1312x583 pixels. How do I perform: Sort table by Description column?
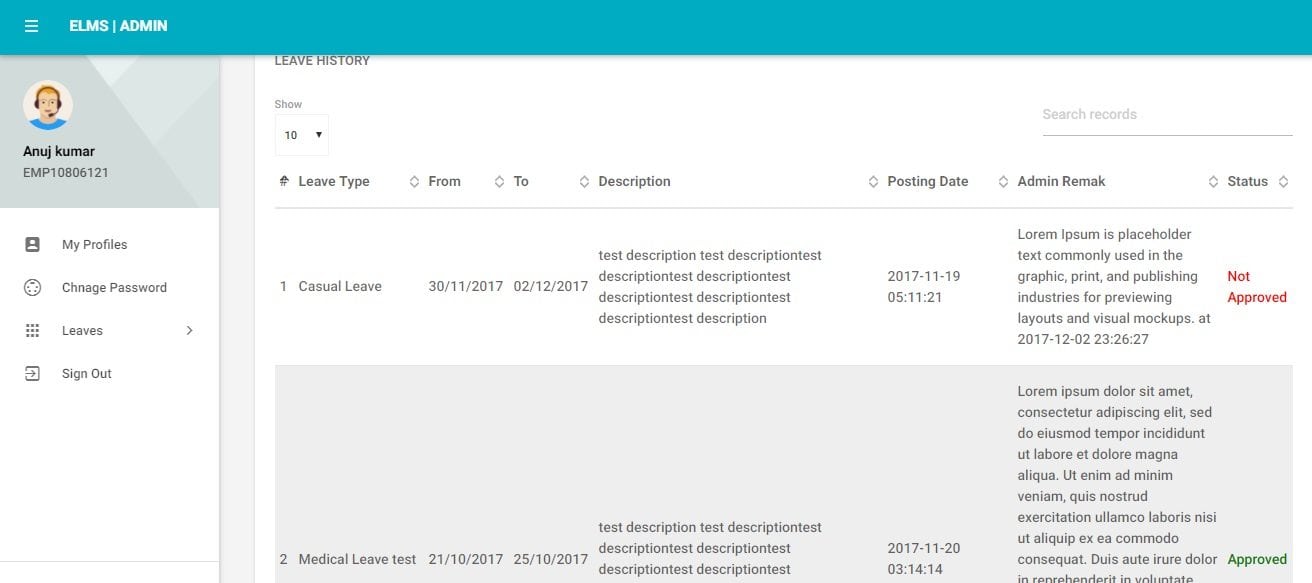point(634,181)
